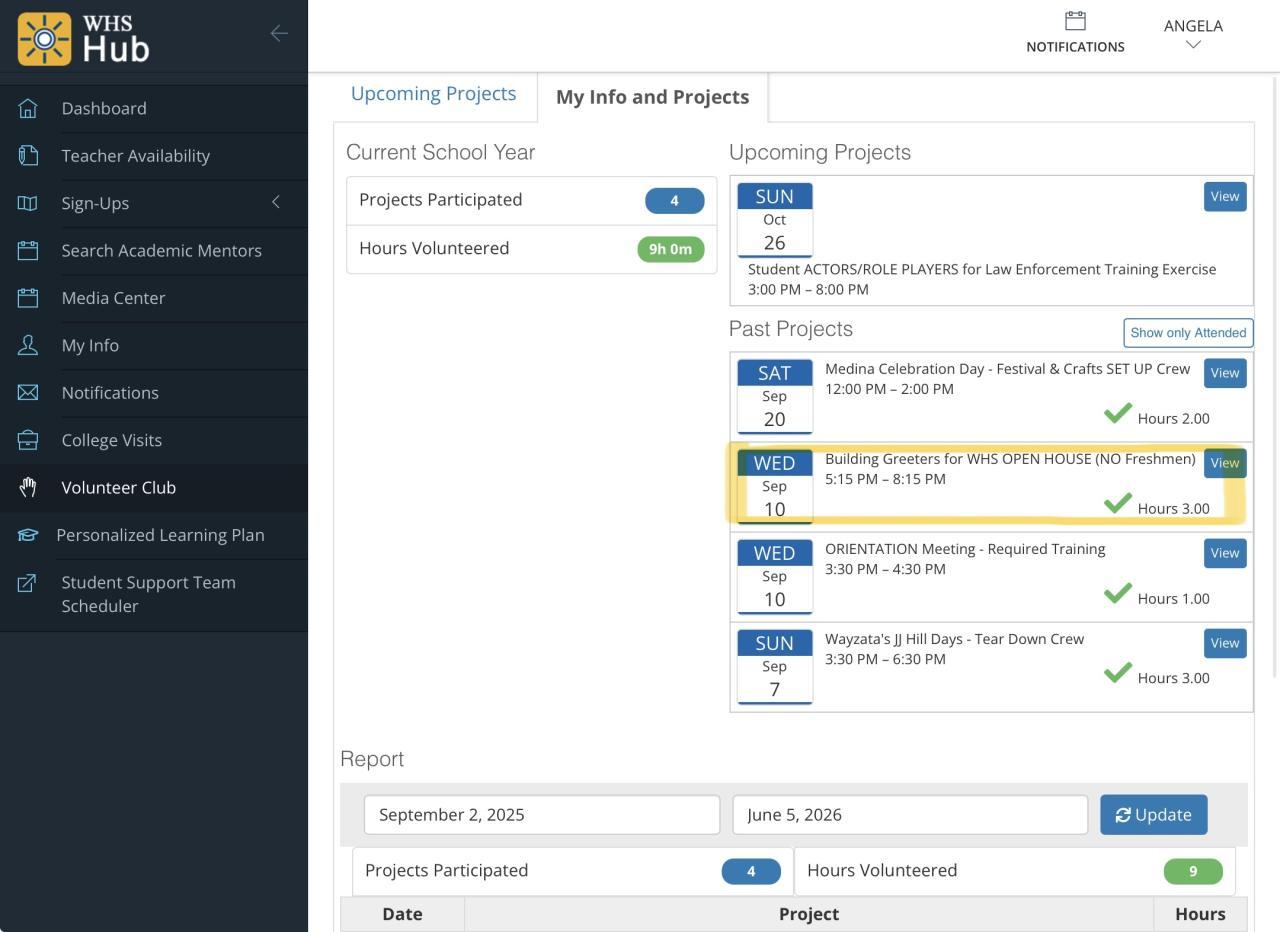Click the My Info person icon
Viewport: 1280px width, 932px height.
[28, 345]
